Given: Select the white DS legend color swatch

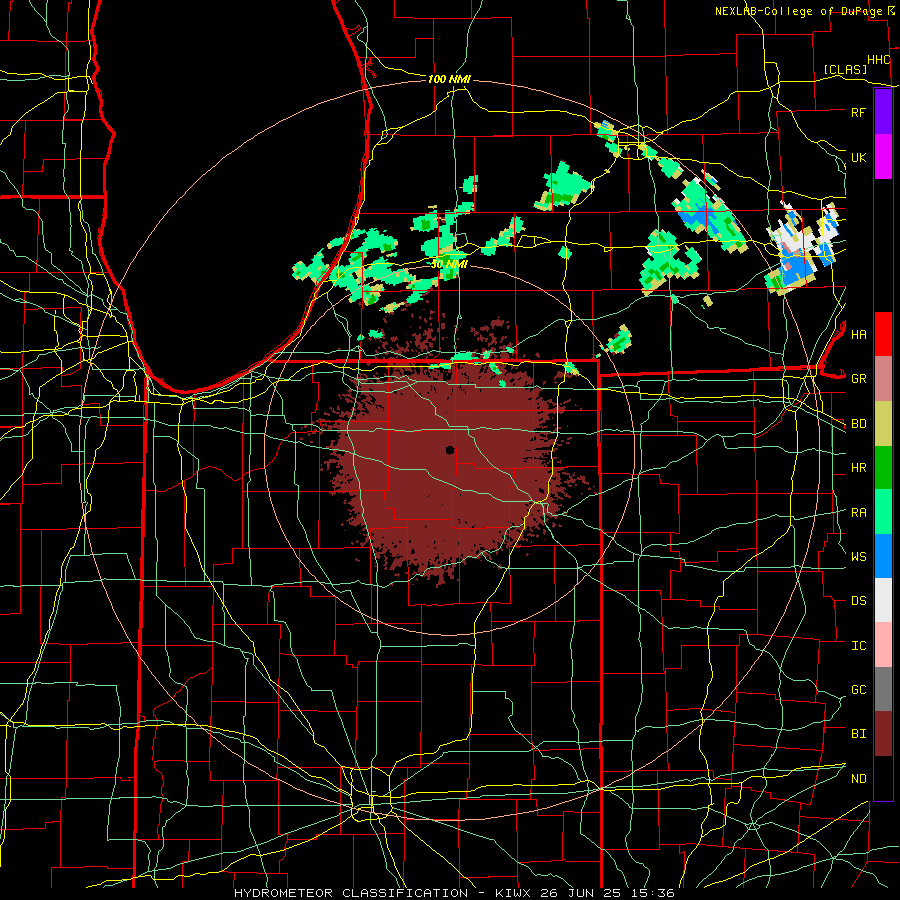Looking at the screenshot, I should [x=883, y=600].
